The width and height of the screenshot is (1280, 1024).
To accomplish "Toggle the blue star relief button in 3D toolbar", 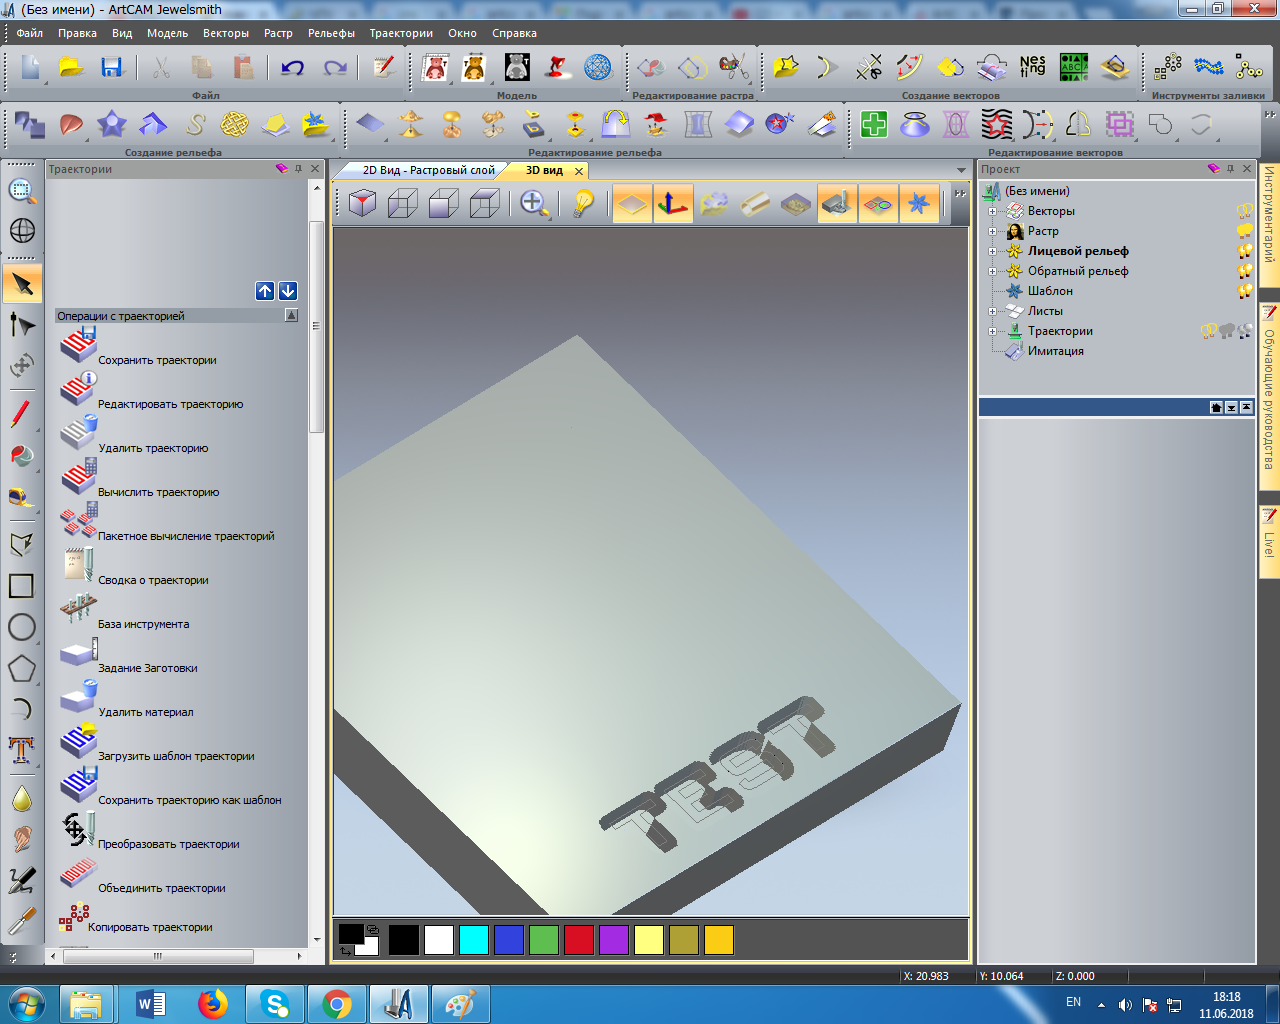I will 918,204.
